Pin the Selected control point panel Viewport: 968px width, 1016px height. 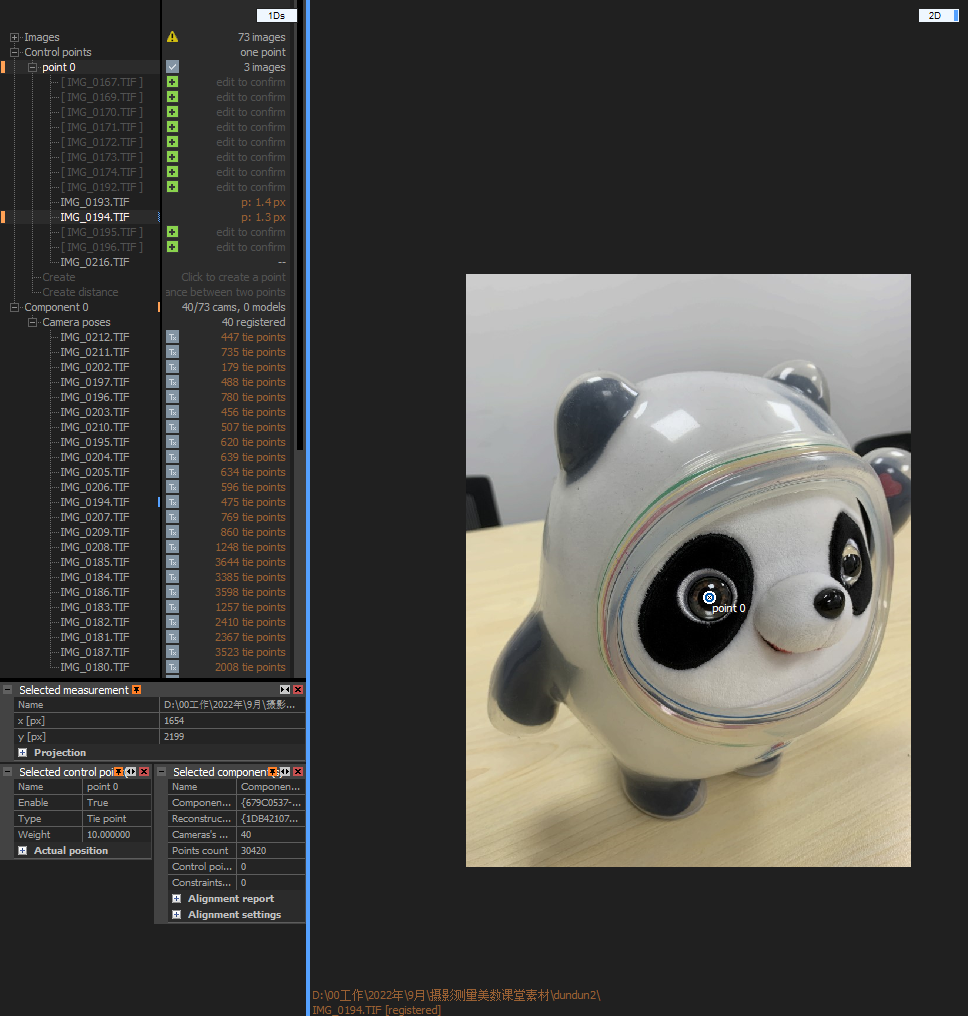click(119, 772)
